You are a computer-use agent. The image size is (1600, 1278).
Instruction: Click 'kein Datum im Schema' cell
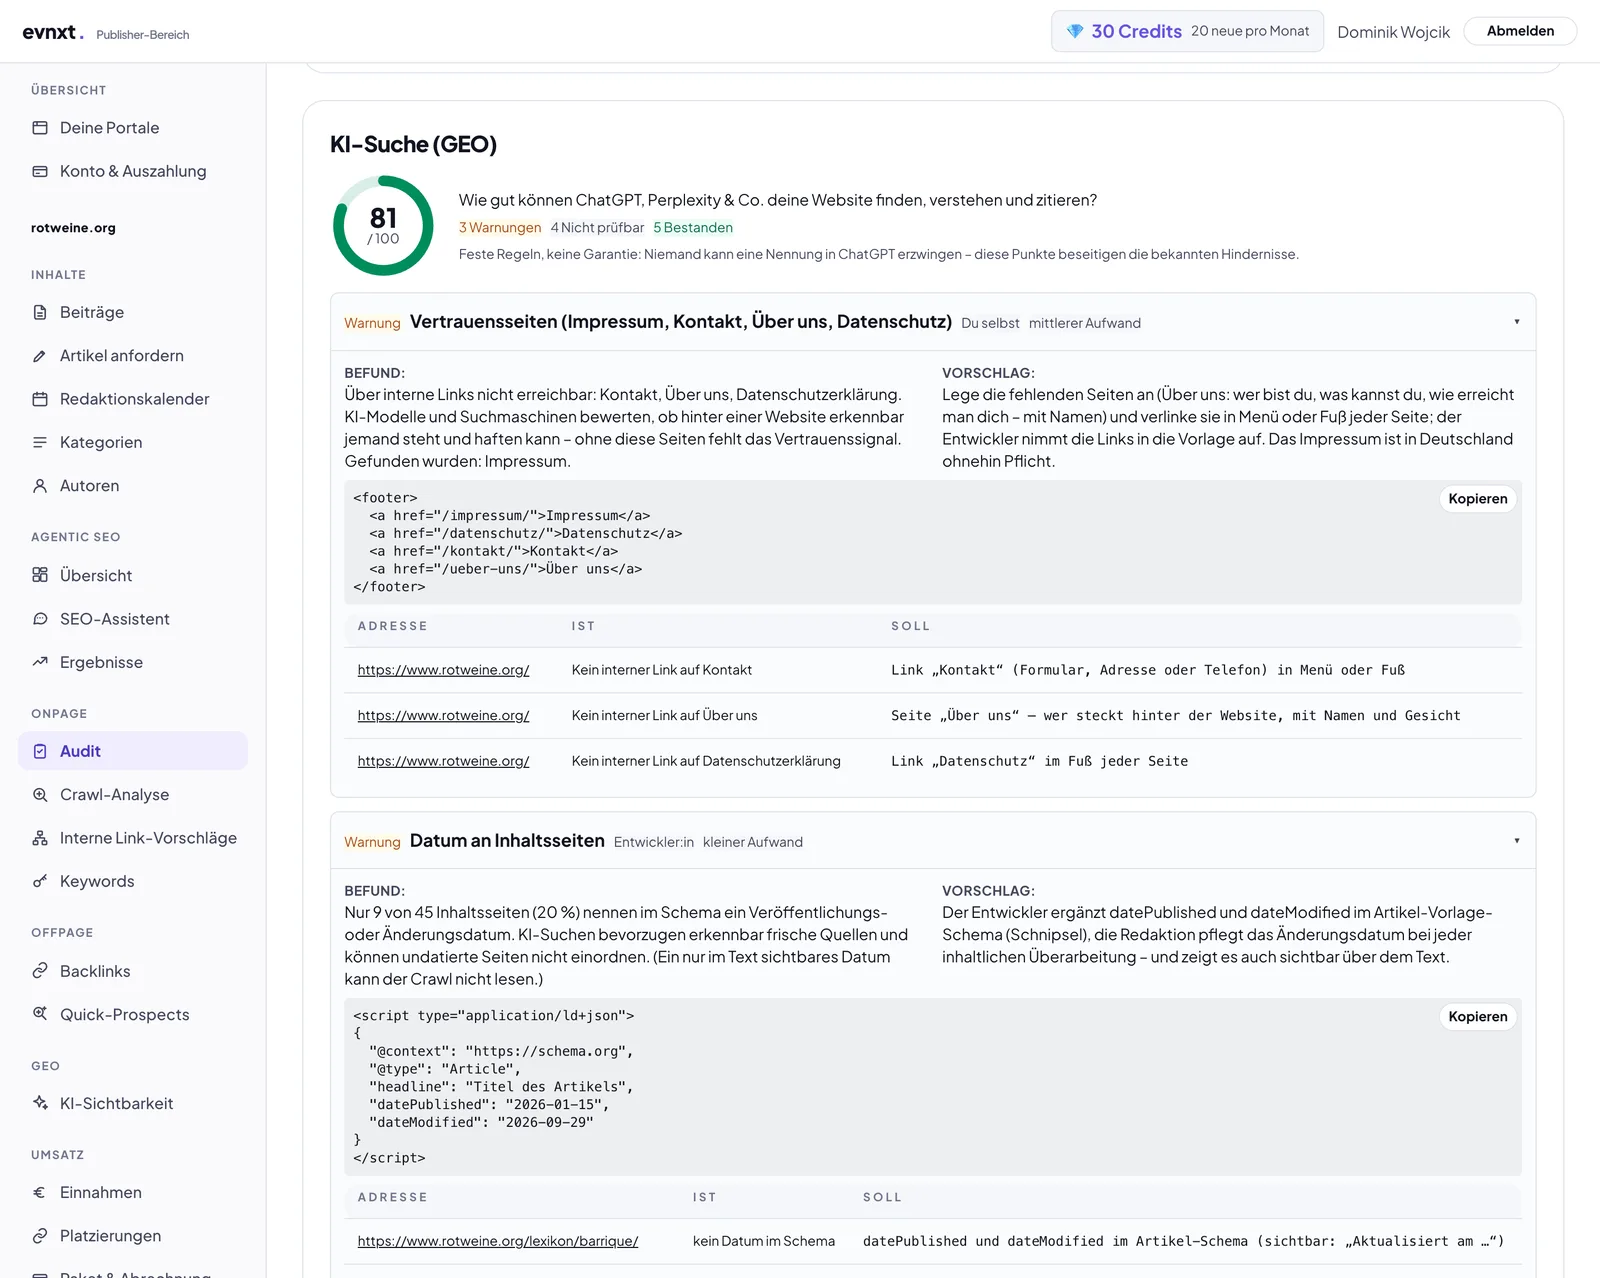click(x=764, y=1241)
